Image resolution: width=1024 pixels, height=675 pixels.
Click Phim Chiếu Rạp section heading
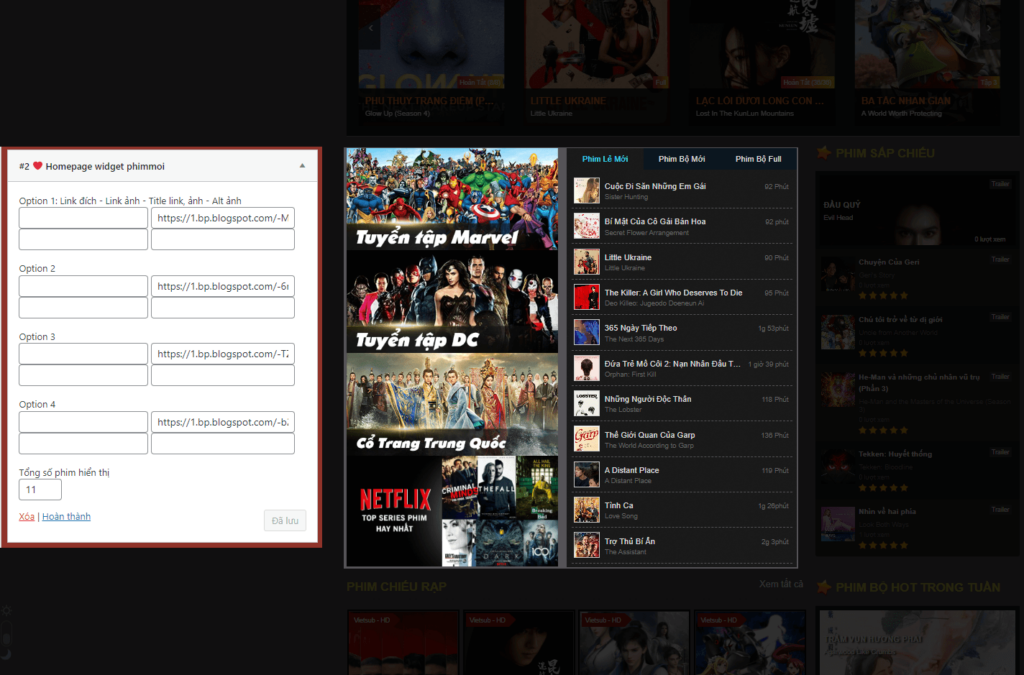pos(397,586)
